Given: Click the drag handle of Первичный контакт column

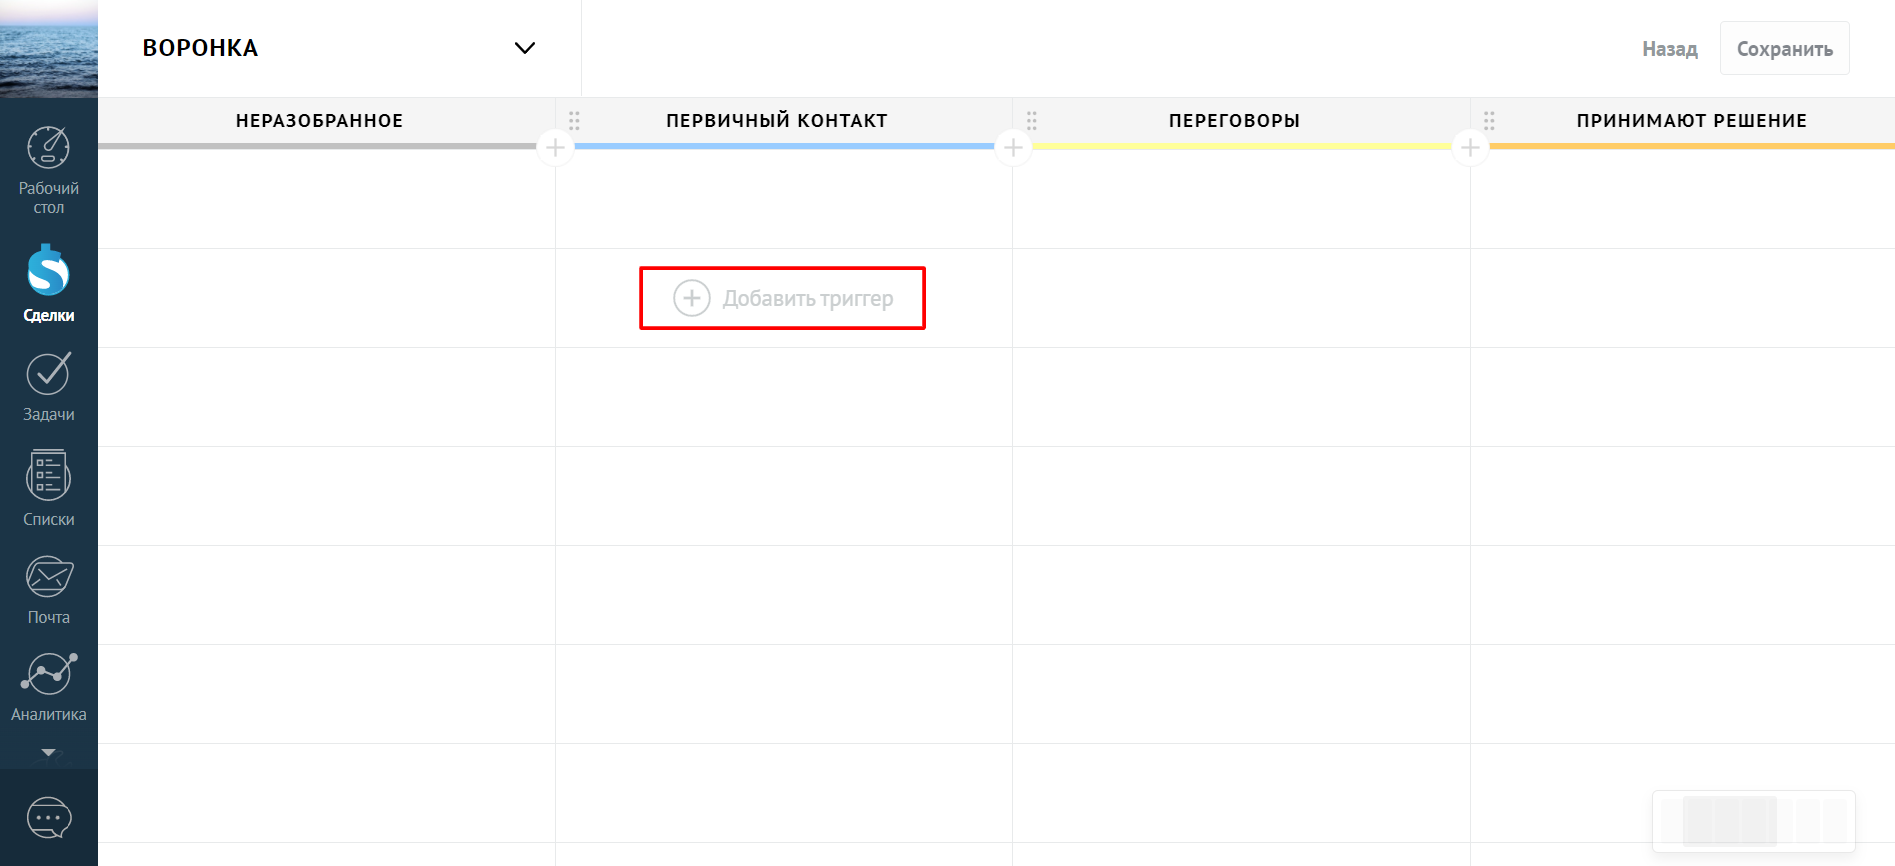Looking at the screenshot, I should (x=574, y=121).
